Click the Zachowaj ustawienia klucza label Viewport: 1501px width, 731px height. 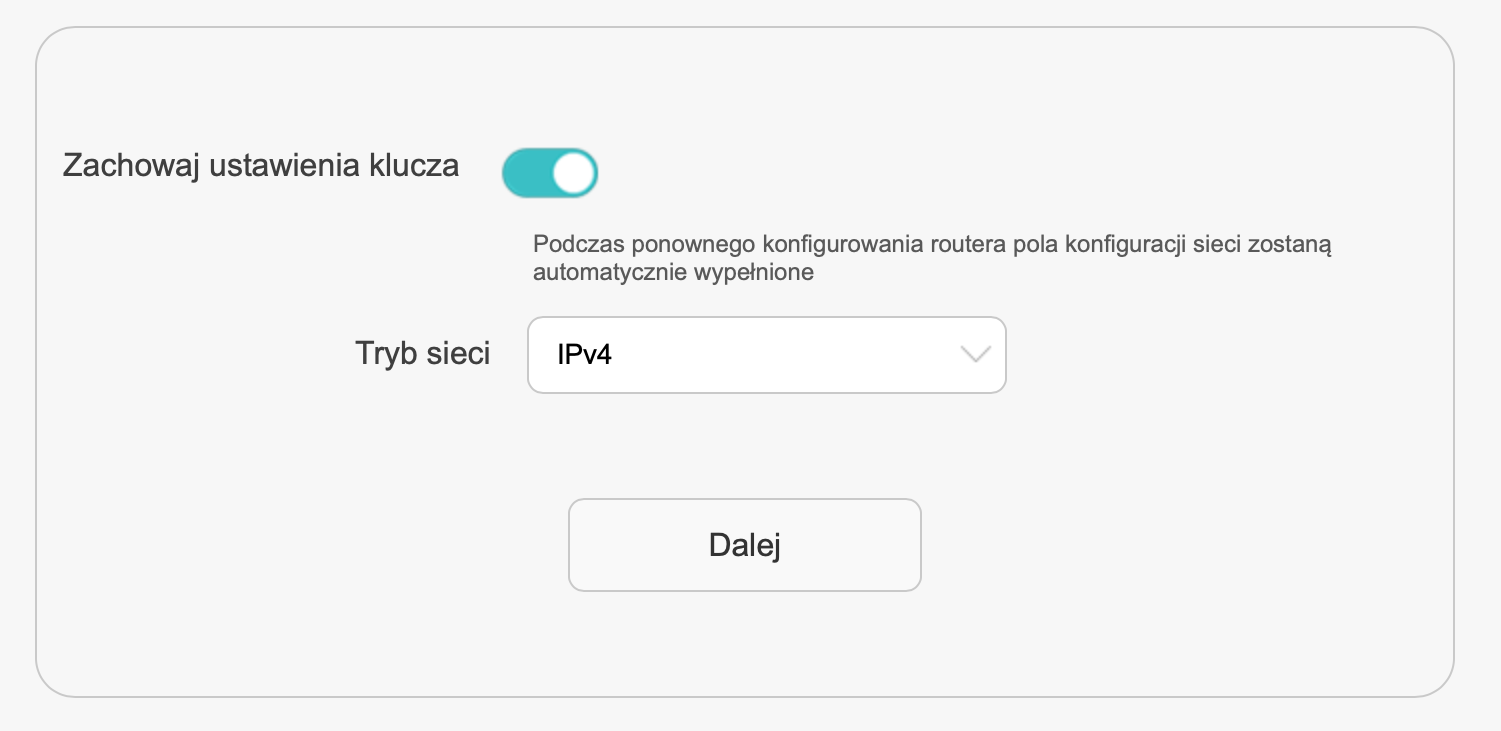point(261,165)
